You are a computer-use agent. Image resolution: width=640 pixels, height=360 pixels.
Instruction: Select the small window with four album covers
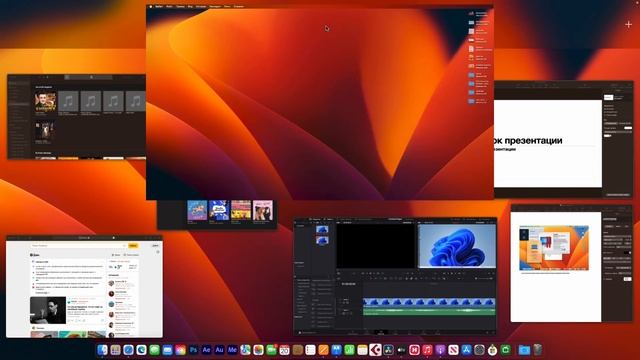pyautogui.click(x=217, y=214)
